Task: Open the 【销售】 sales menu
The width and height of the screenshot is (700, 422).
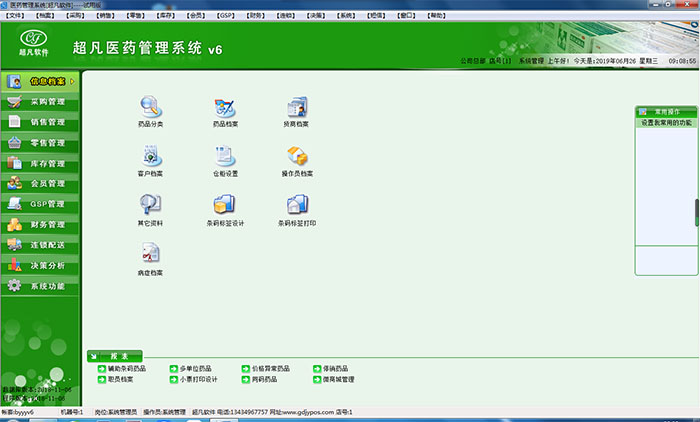Action: (105, 16)
